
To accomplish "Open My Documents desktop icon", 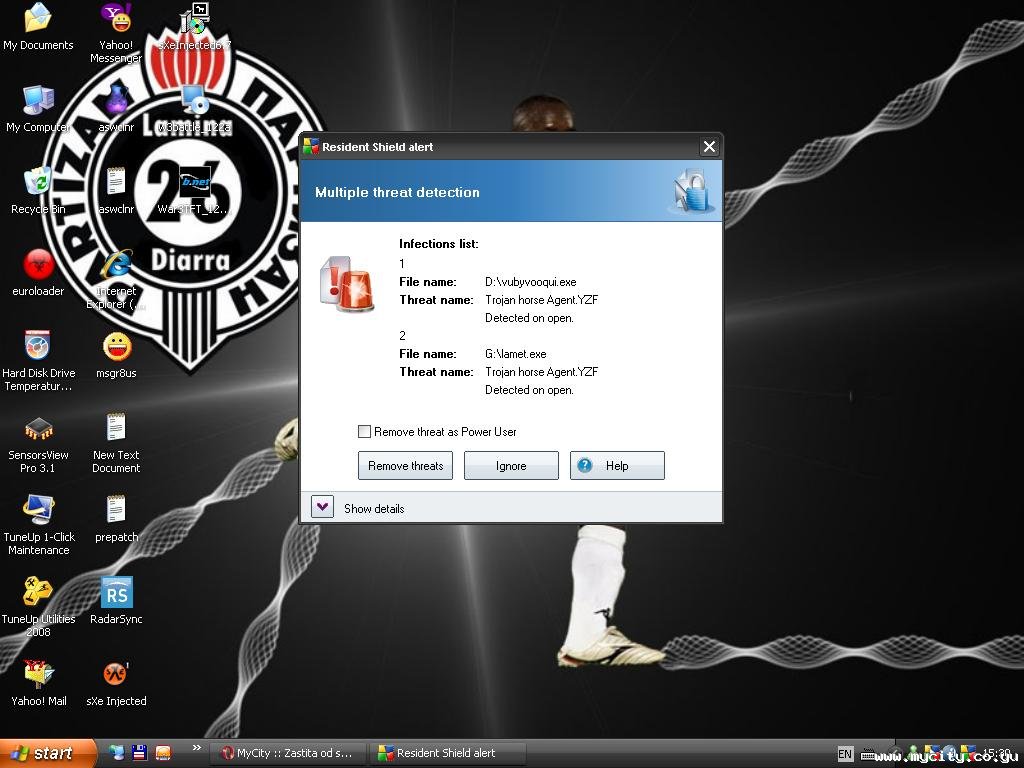I will pyautogui.click(x=38, y=26).
